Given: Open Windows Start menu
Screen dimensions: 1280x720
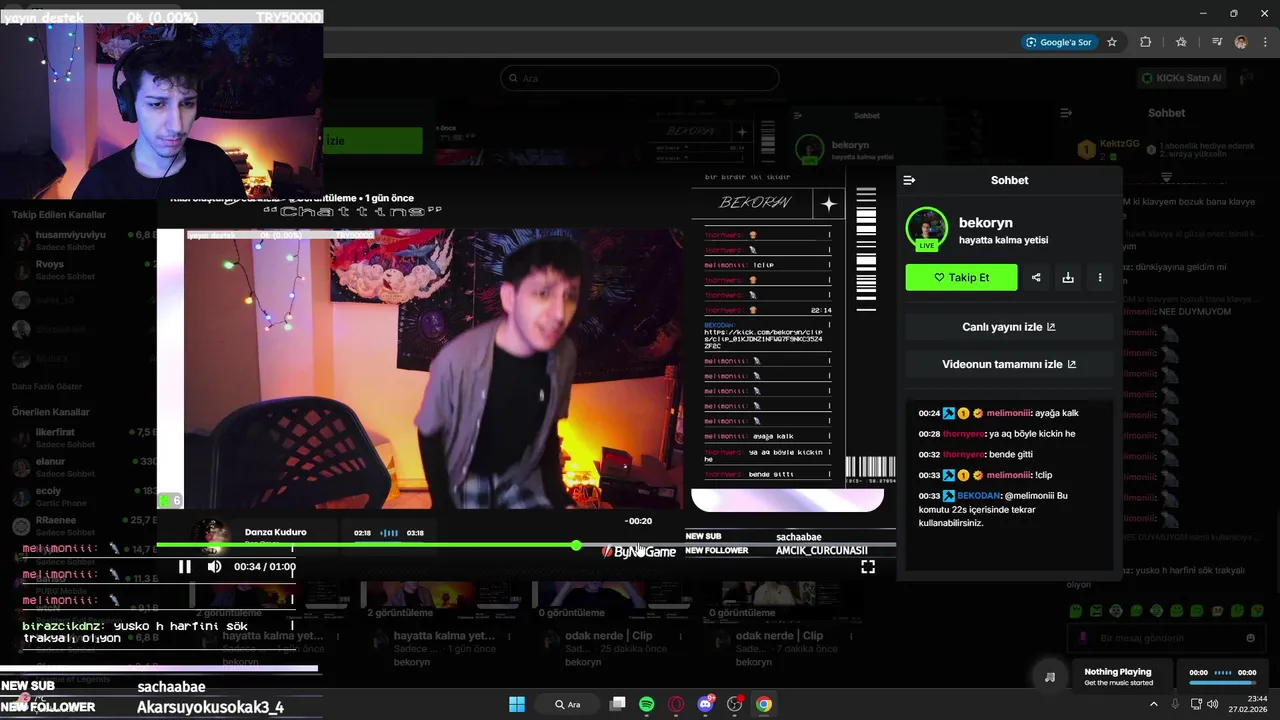Looking at the screenshot, I should coord(517,704).
